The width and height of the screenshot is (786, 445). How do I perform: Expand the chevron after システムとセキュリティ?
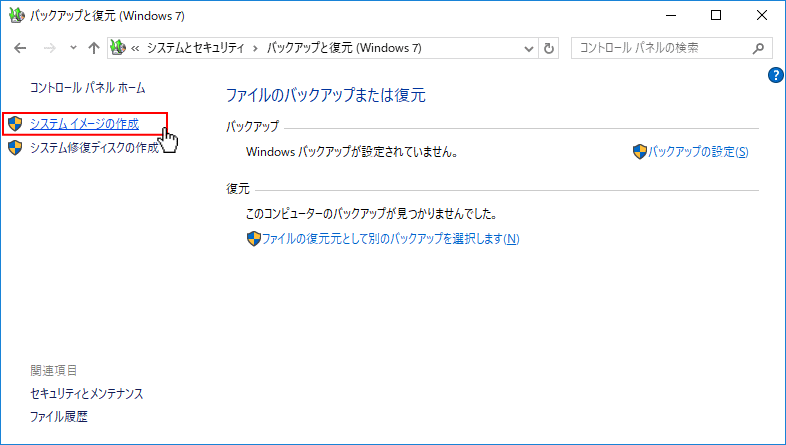coord(256,48)
